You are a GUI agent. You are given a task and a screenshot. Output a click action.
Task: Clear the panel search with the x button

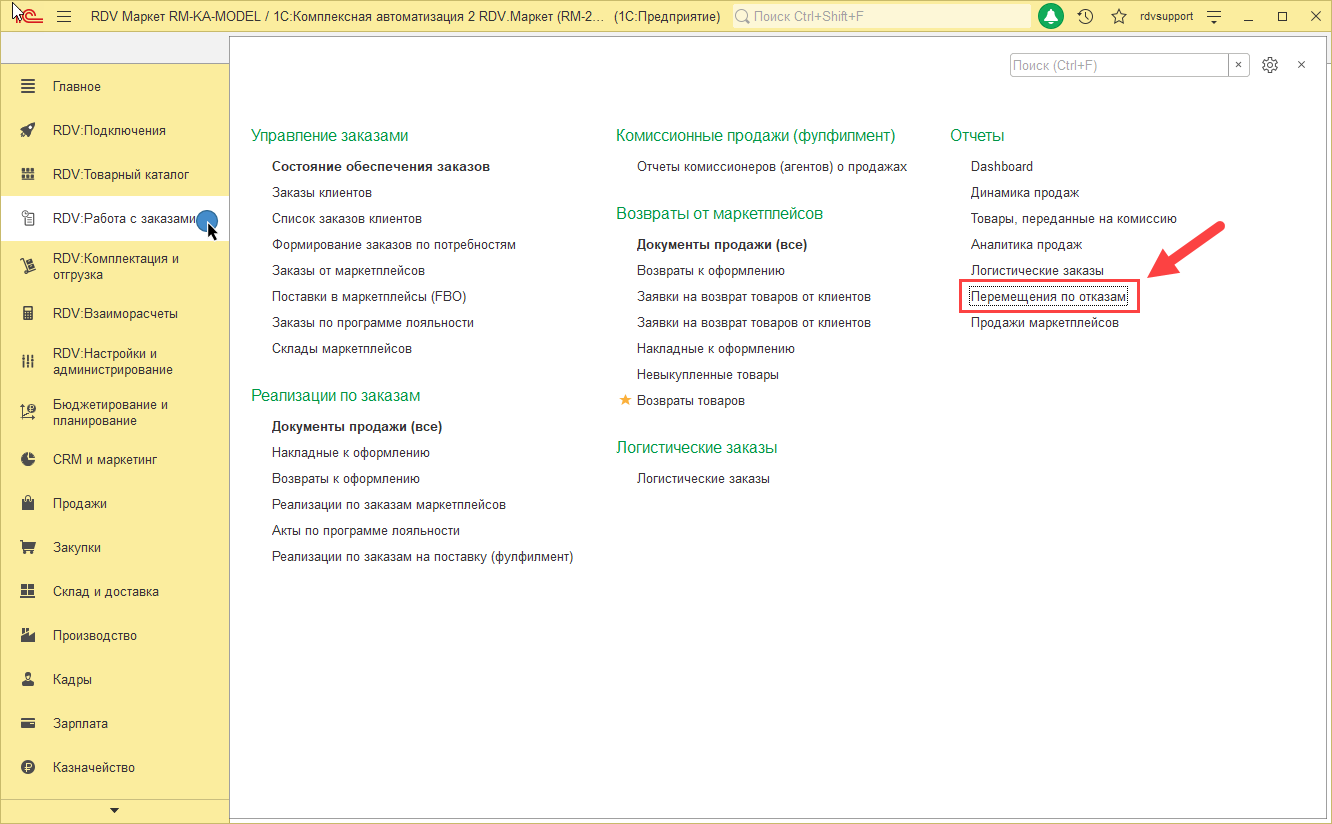pos(1239,65)
